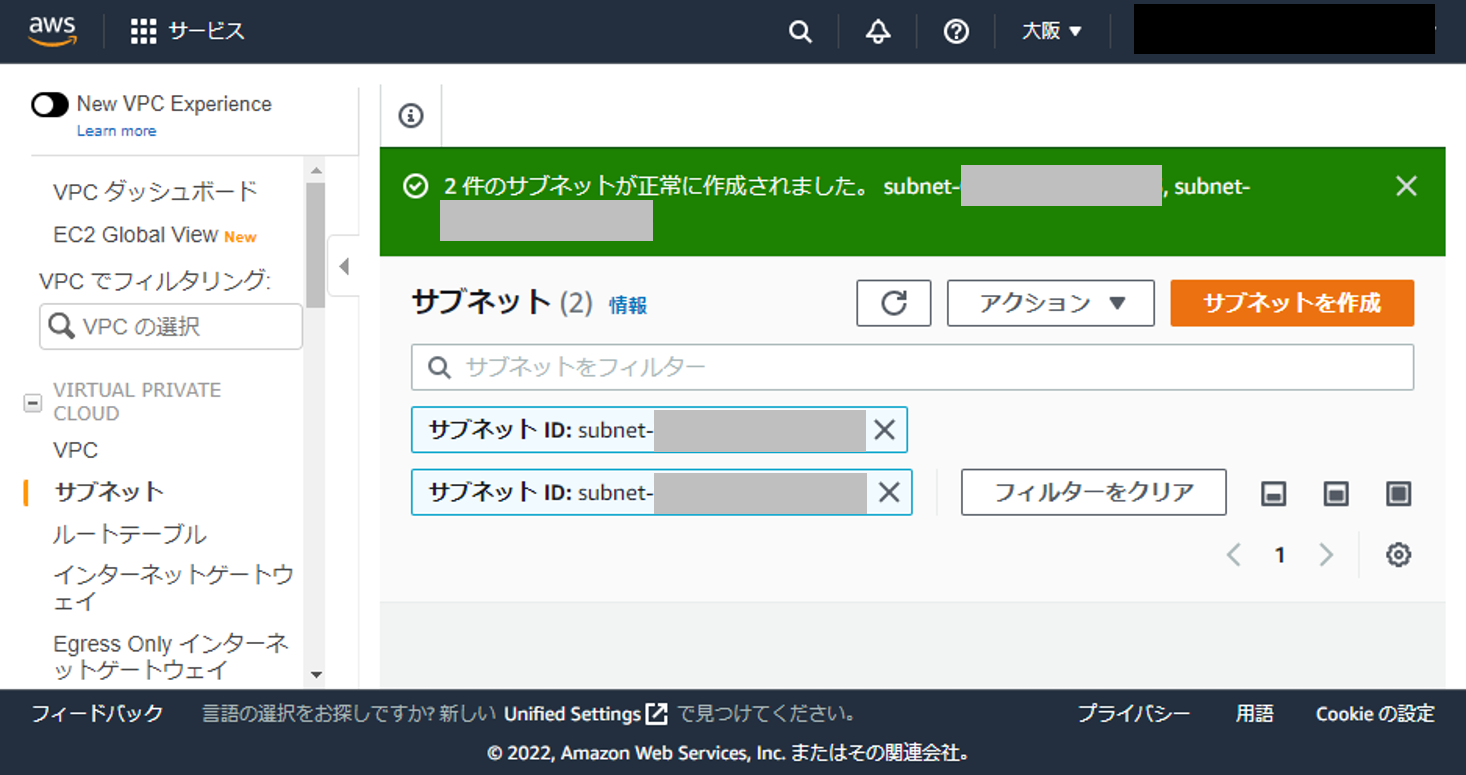
Task: Expand the アクション dropdown menu
Action: [1050, 303]
